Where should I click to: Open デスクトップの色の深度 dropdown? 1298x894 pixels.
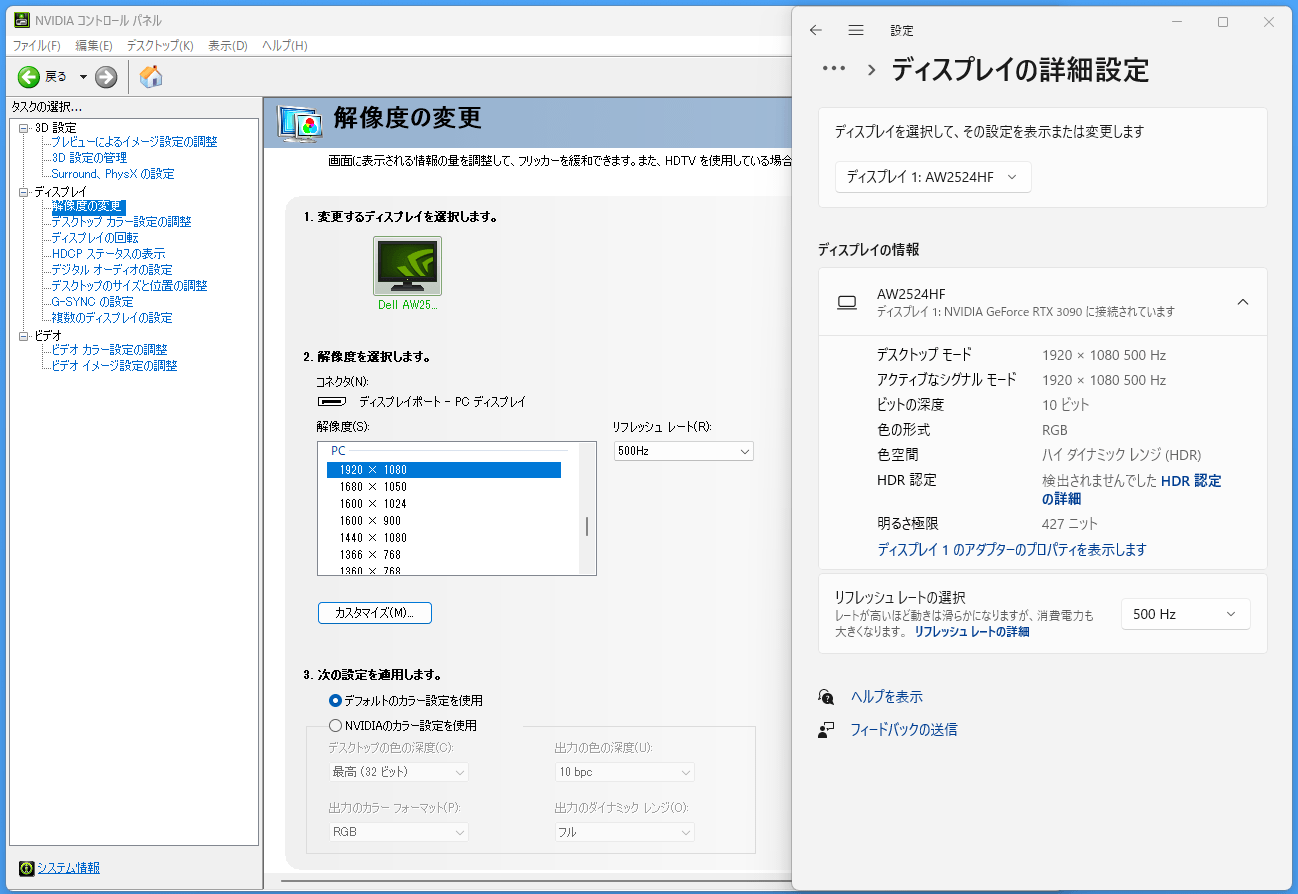tap(398, 772)
